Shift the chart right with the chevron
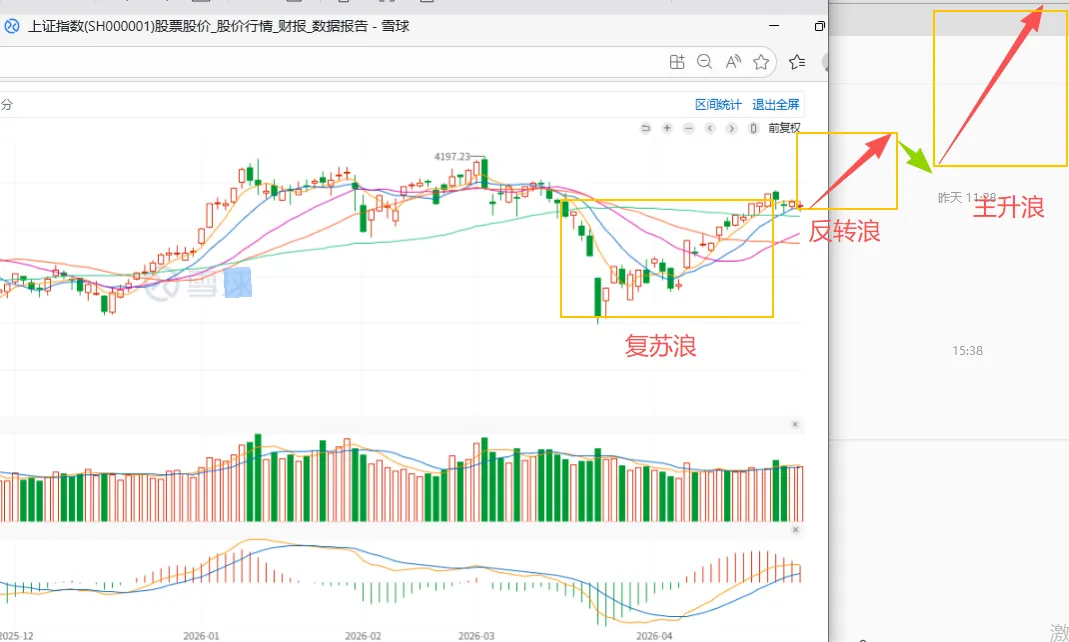 click(x=732, y=128)
